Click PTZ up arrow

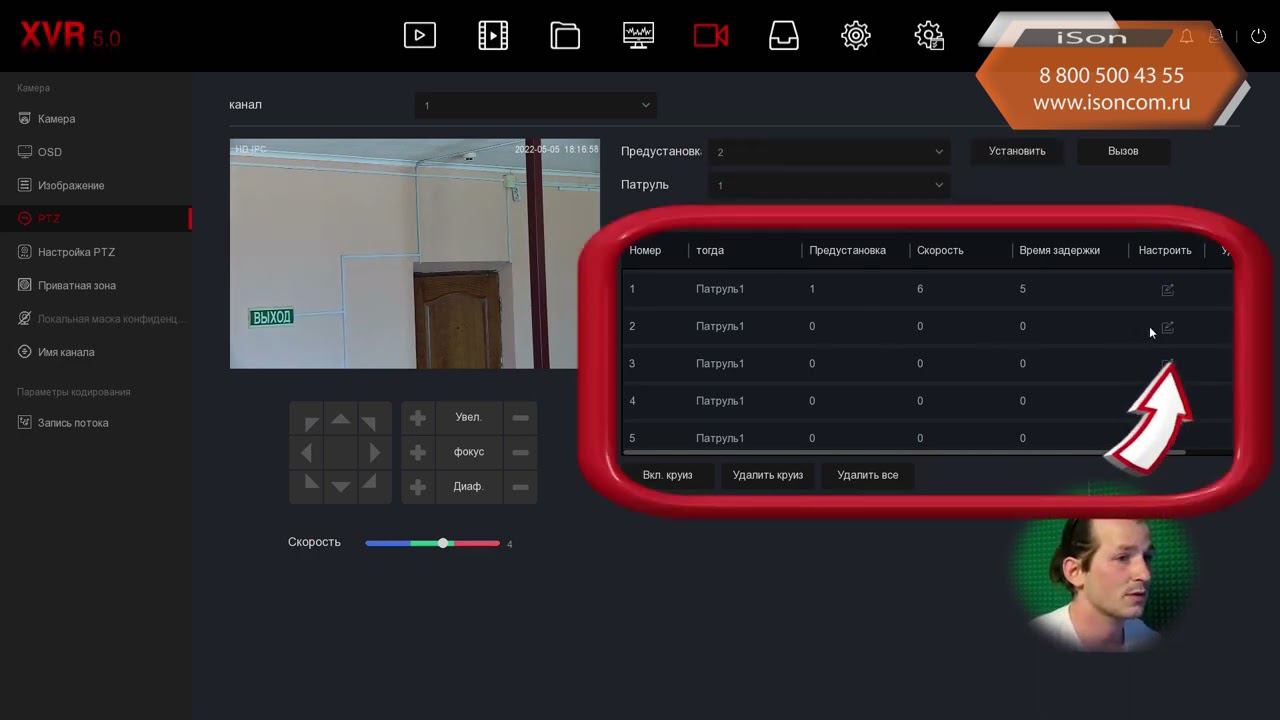coord(341,419)
